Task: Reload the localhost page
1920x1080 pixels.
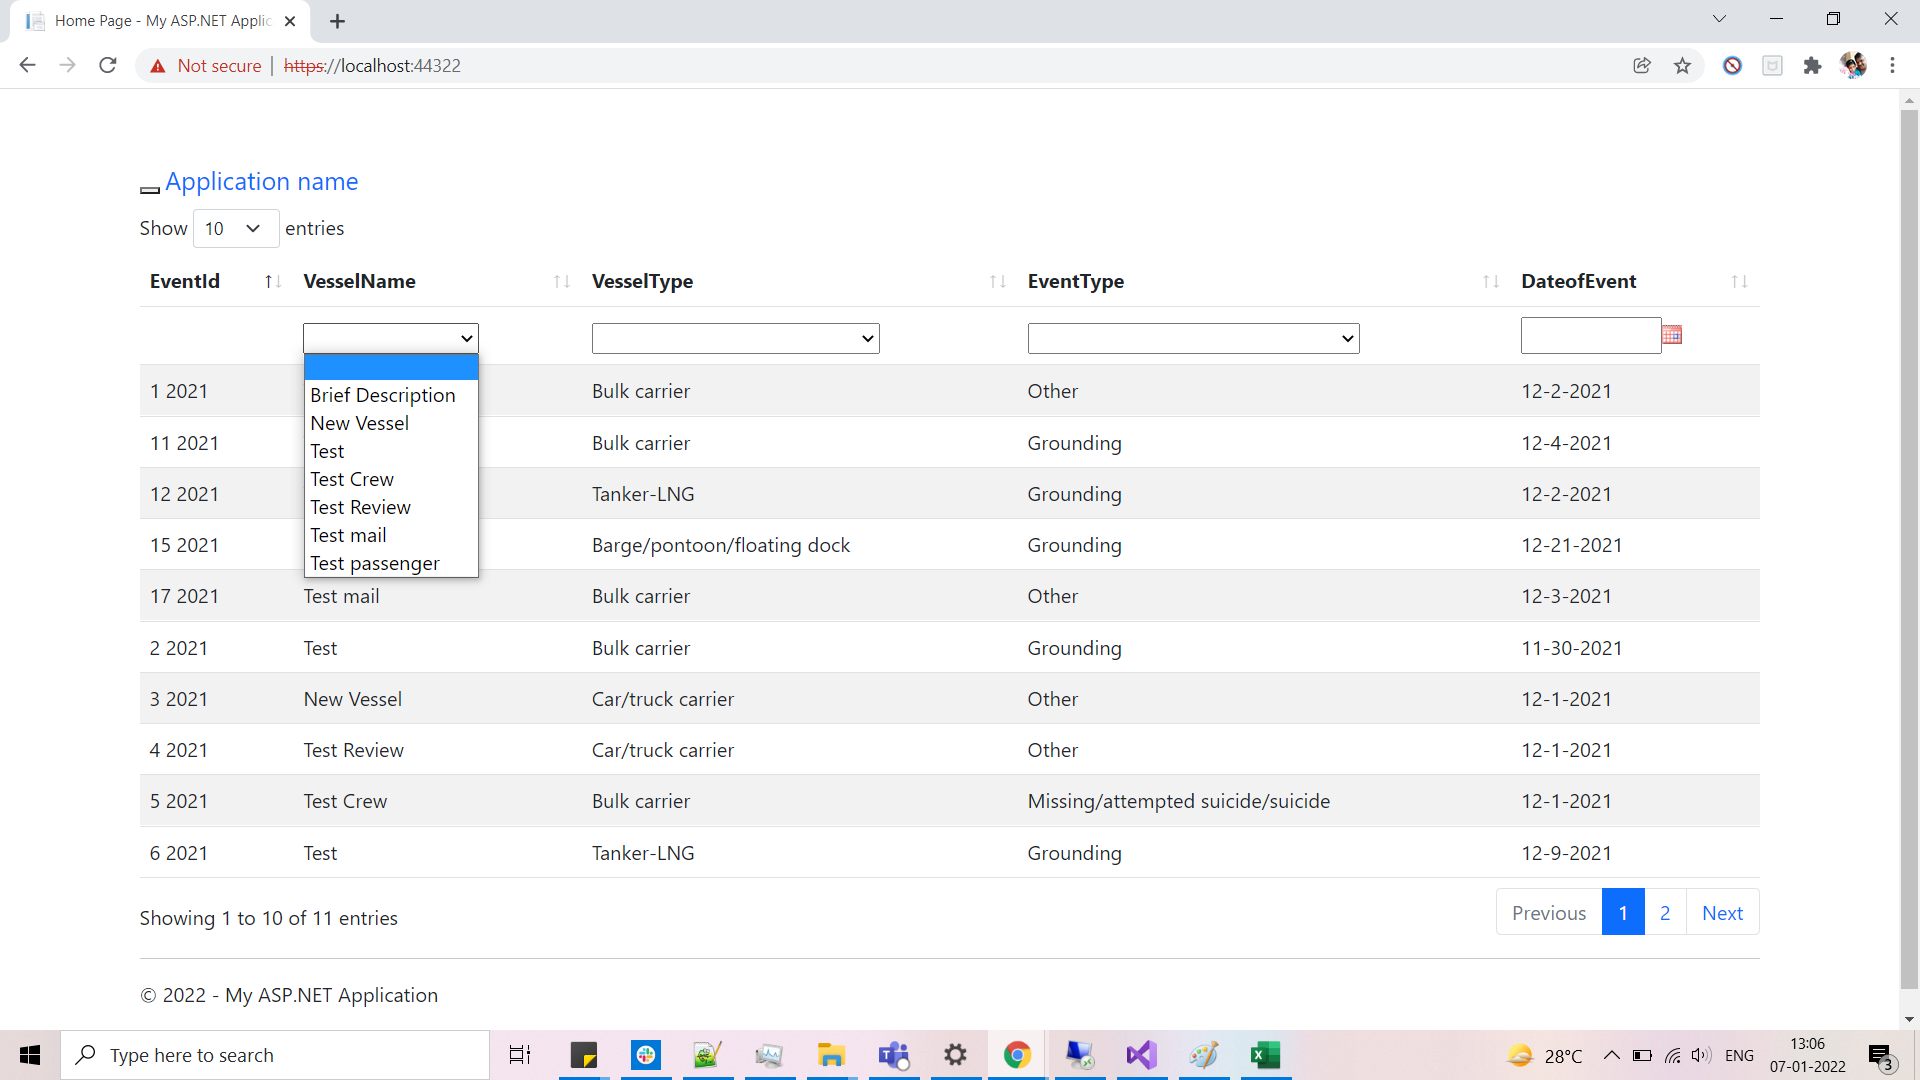Action: 107,65
